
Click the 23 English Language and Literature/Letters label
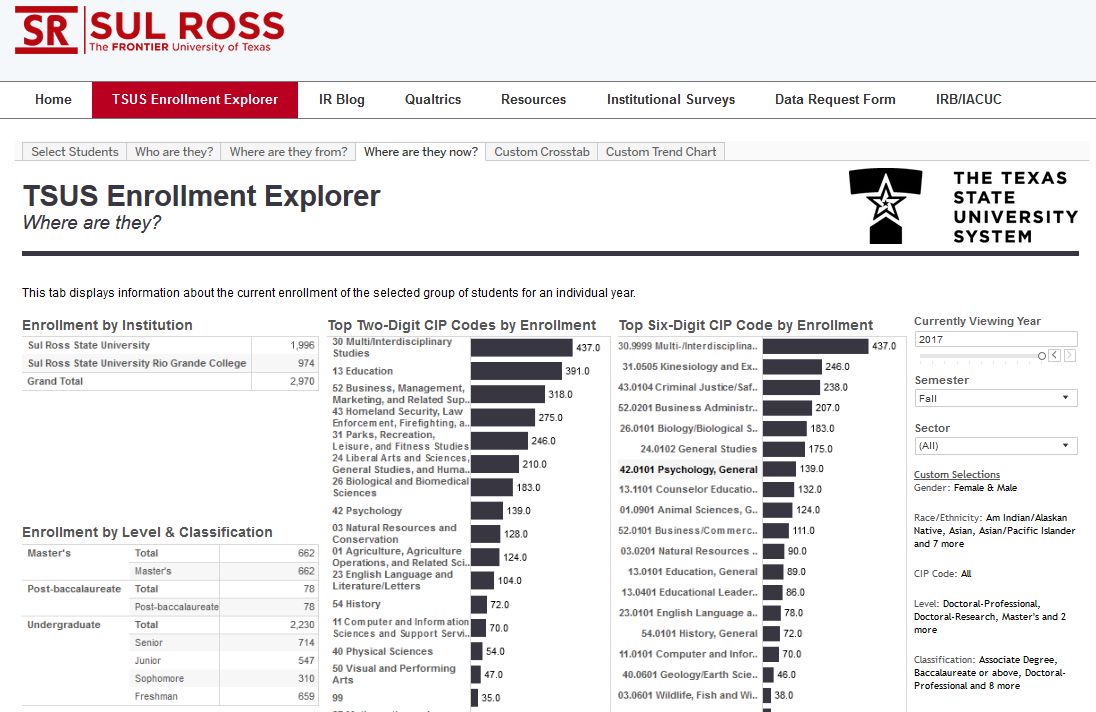coord(392,580)
